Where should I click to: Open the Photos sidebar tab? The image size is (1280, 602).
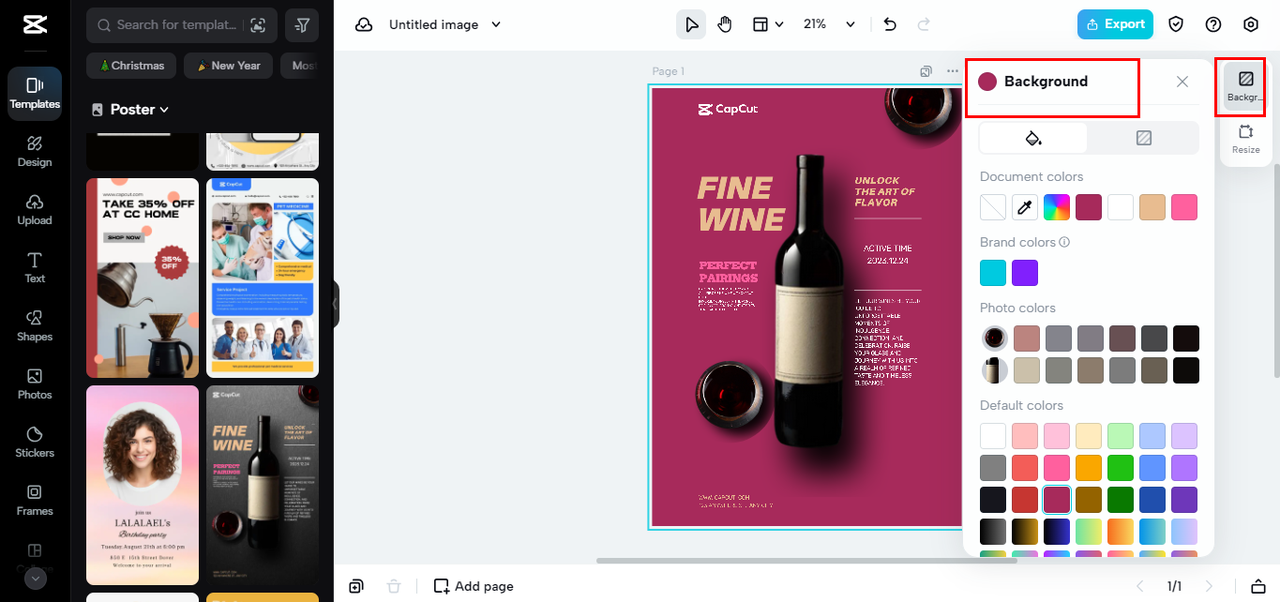tap(35, 383)
